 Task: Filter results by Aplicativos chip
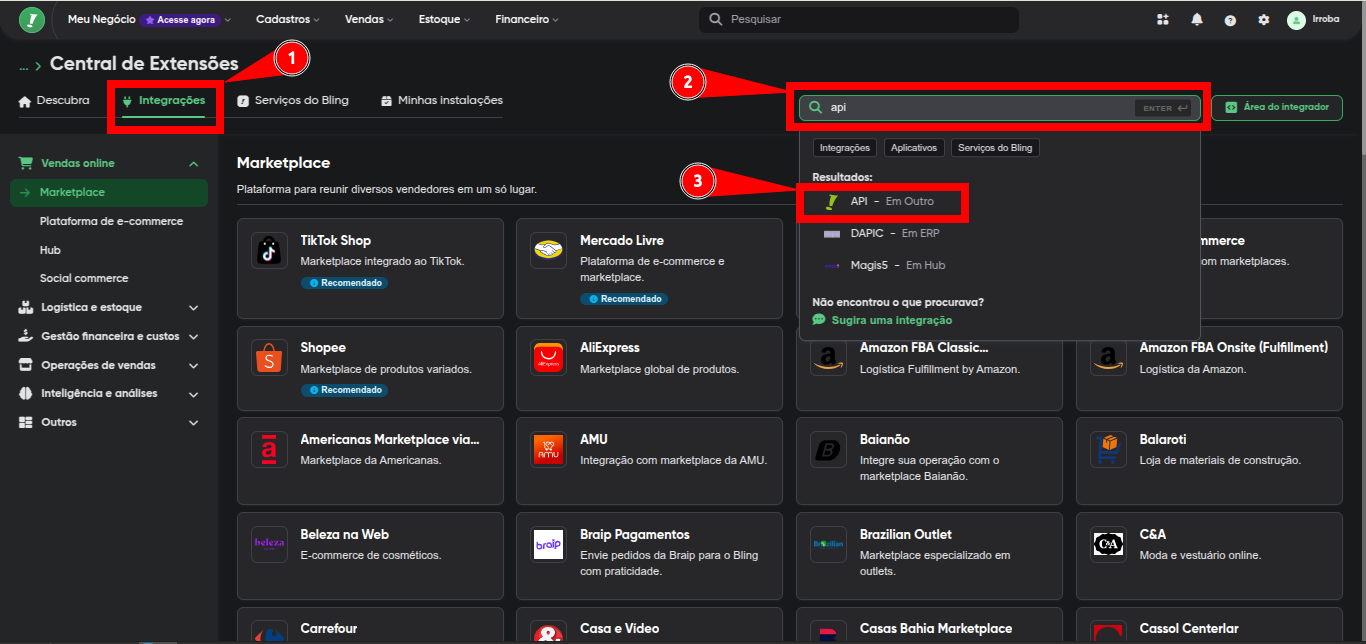coord(914,147)
